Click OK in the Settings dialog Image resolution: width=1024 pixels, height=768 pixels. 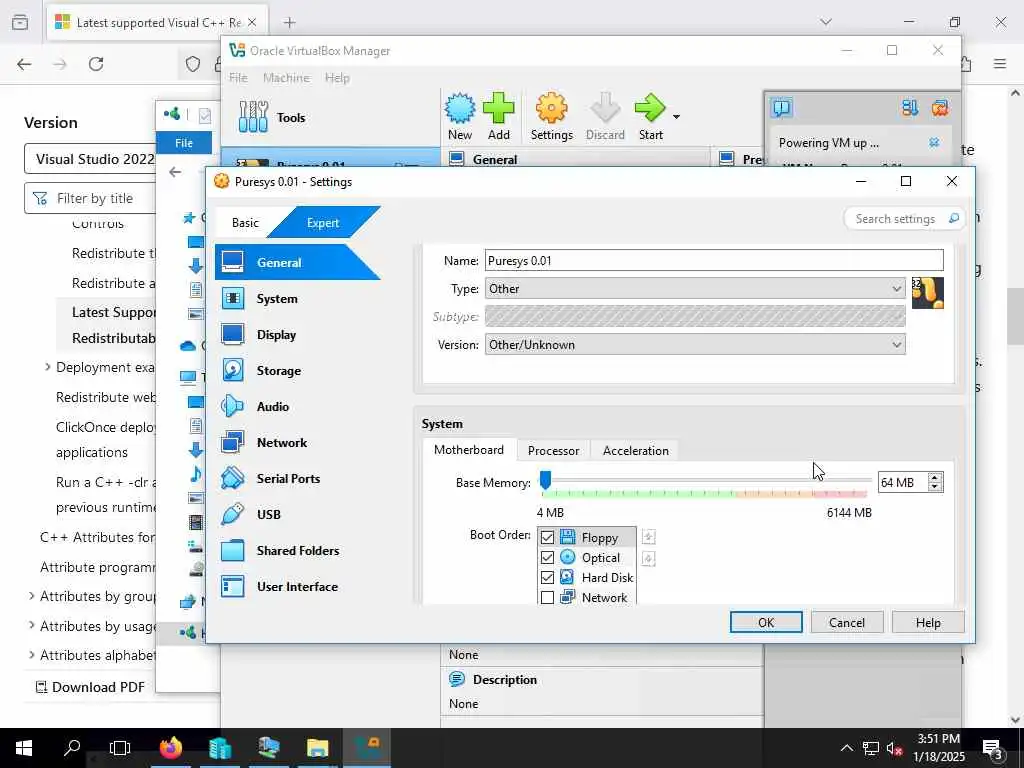pos(766,622)
